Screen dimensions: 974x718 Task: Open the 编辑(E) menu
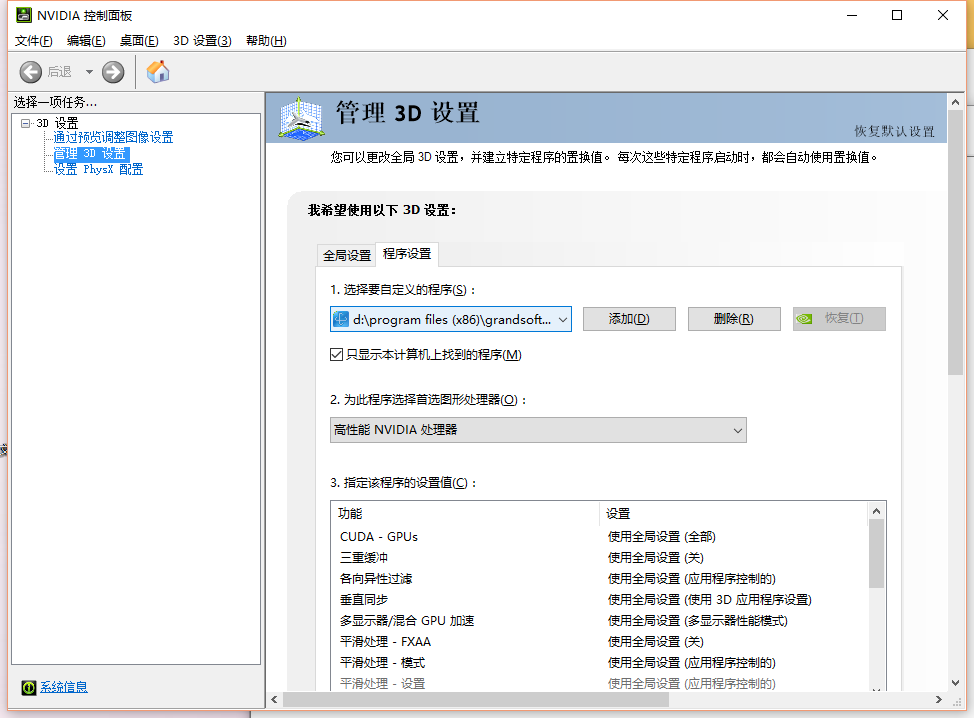pos(86,41)
